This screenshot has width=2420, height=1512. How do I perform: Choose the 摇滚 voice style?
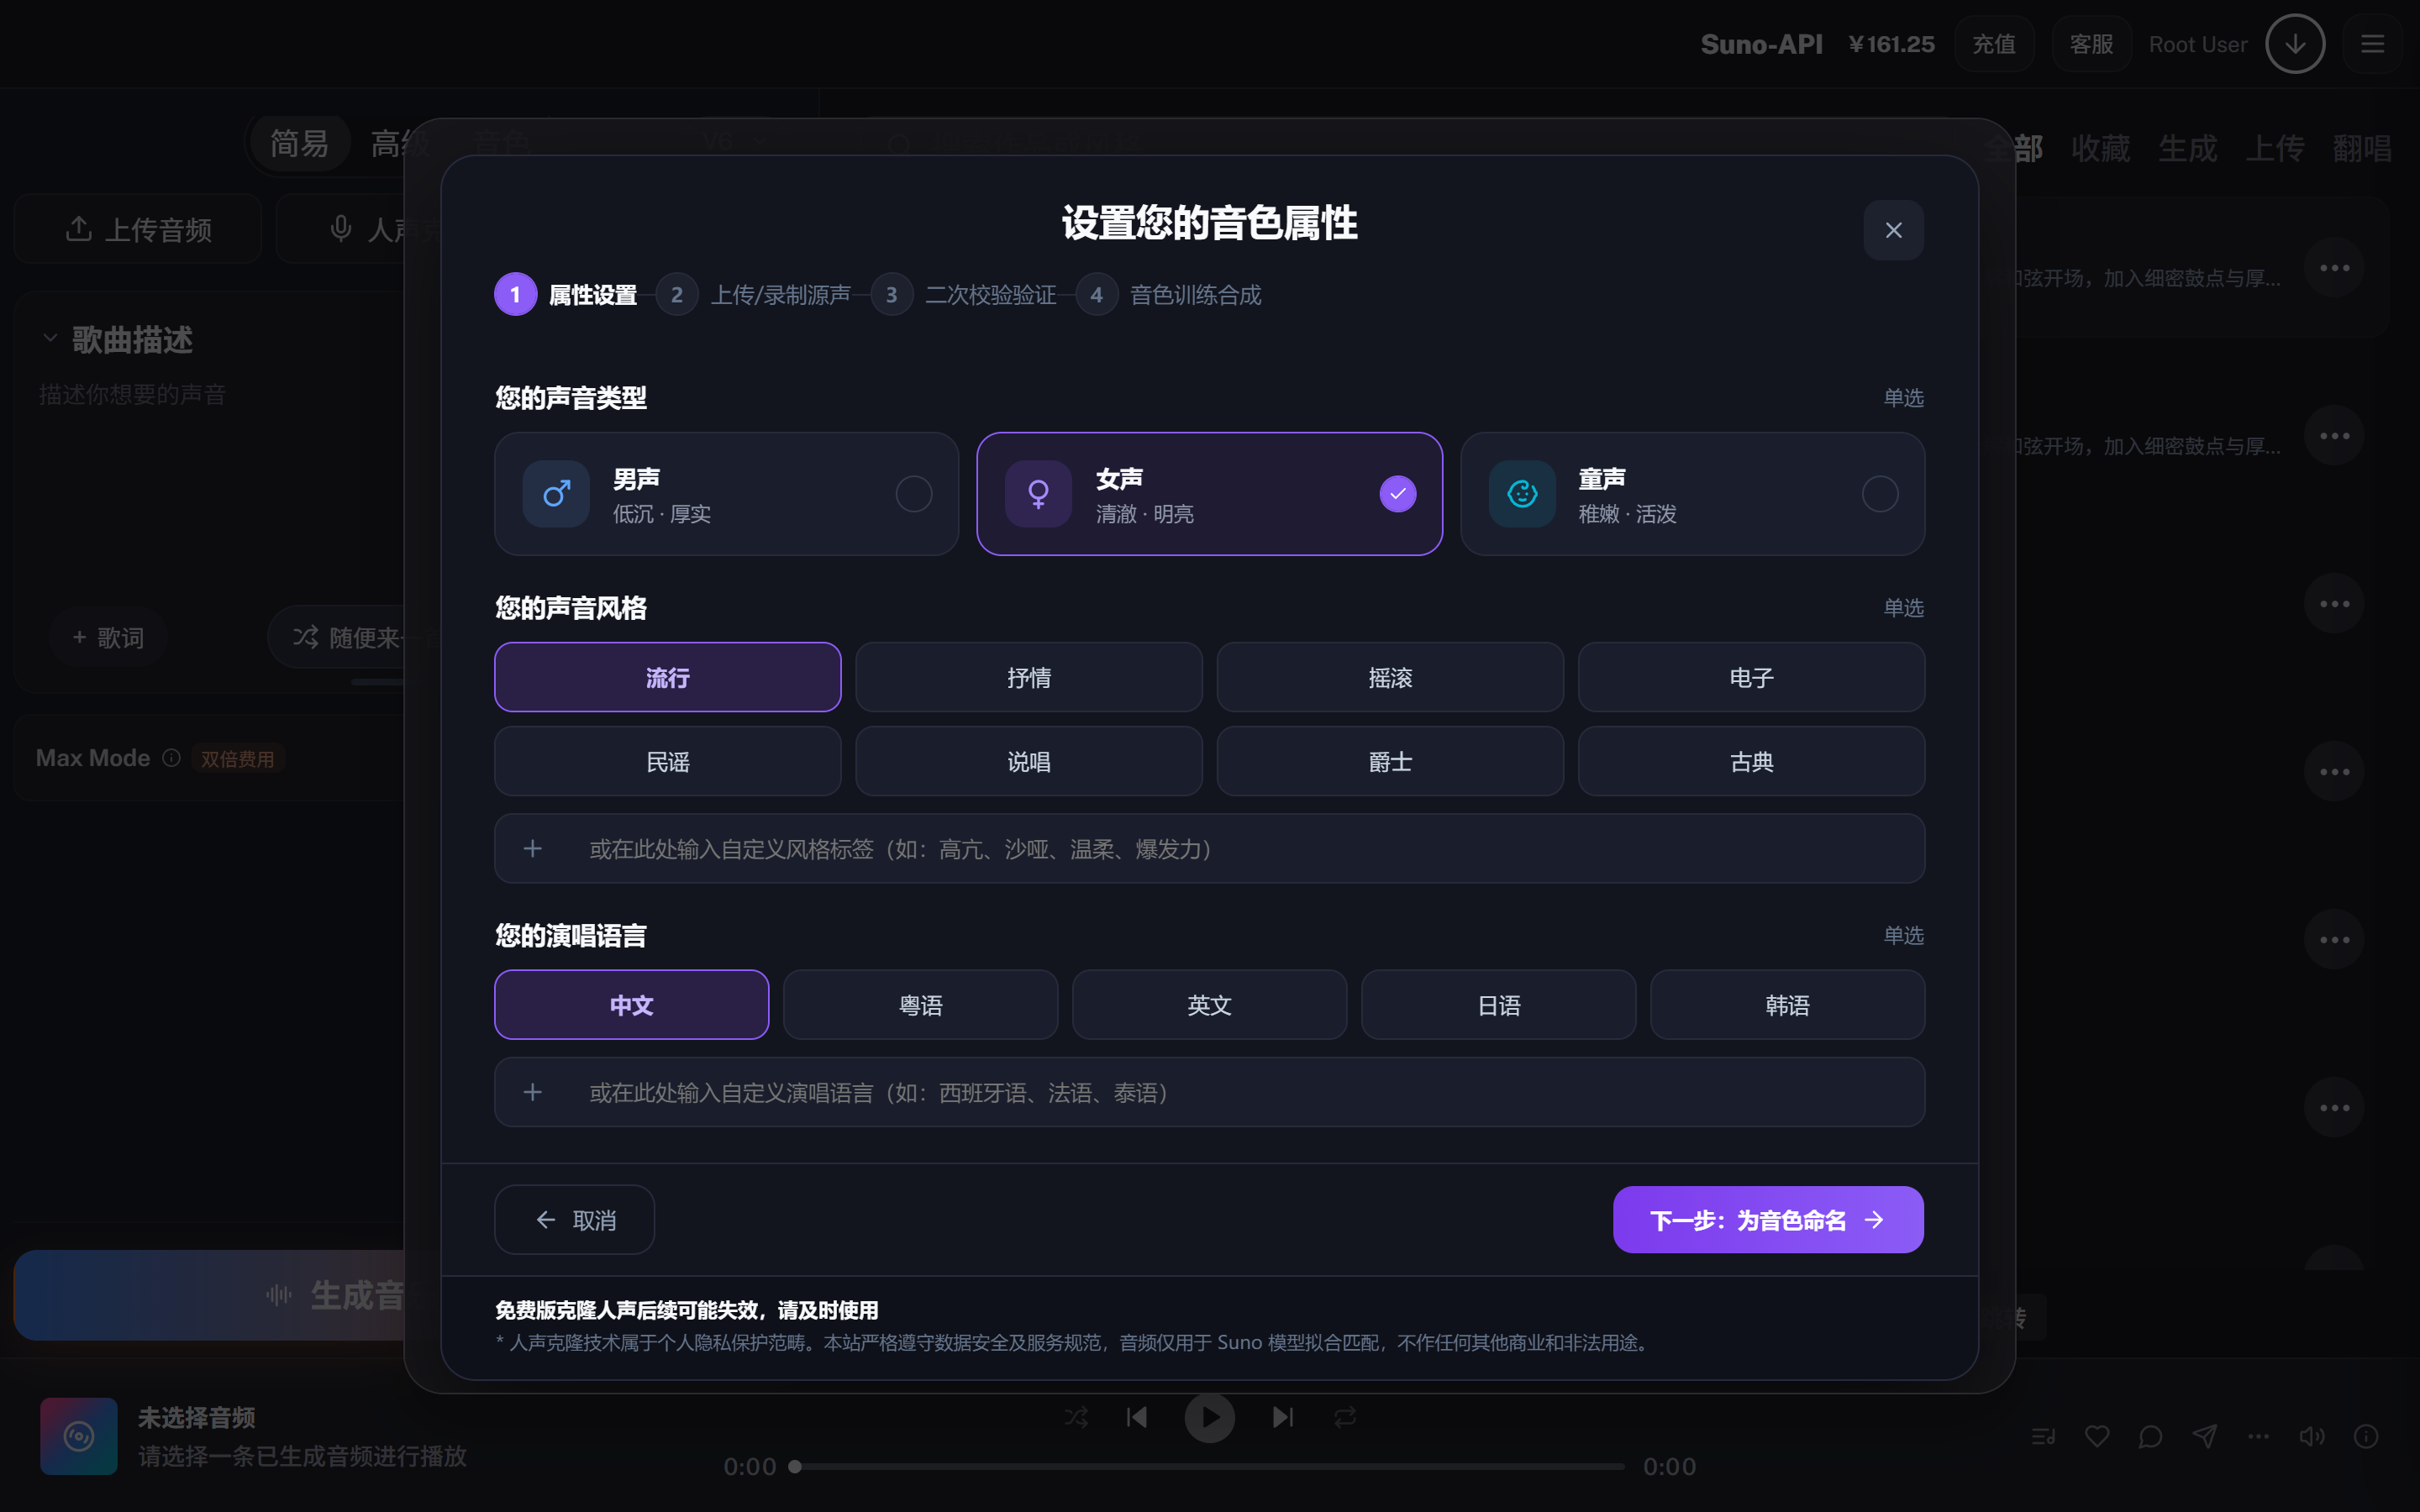point(1390,677)
